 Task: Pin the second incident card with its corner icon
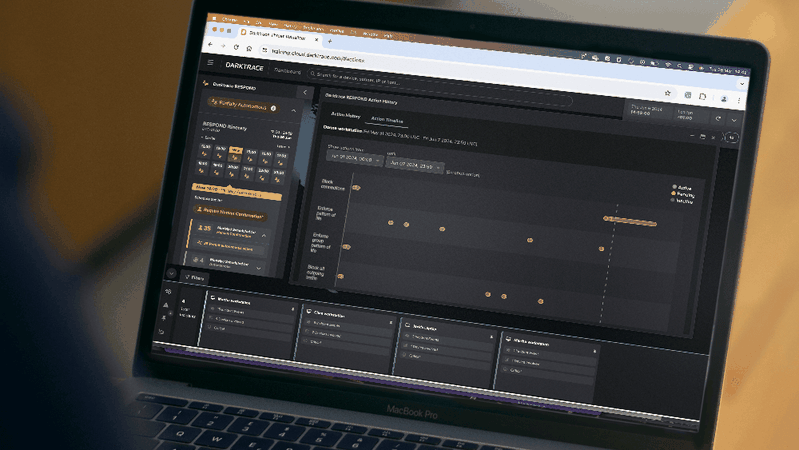point(391,323)
